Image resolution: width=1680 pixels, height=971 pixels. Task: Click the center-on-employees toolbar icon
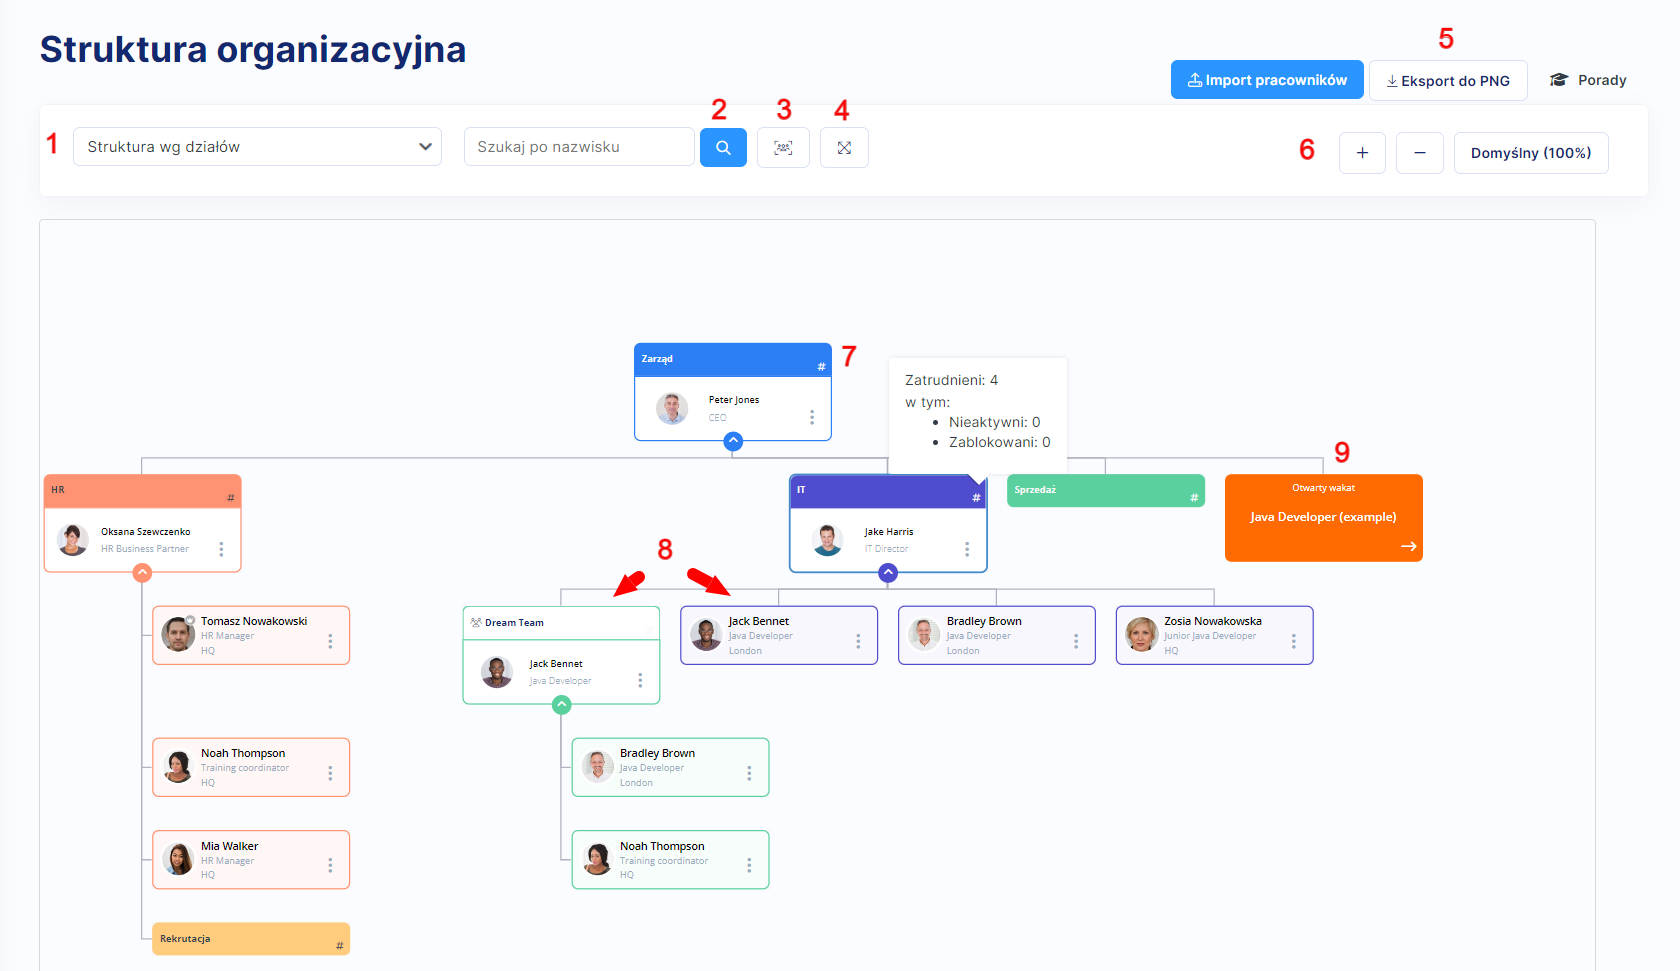click(x=783, y=148)
